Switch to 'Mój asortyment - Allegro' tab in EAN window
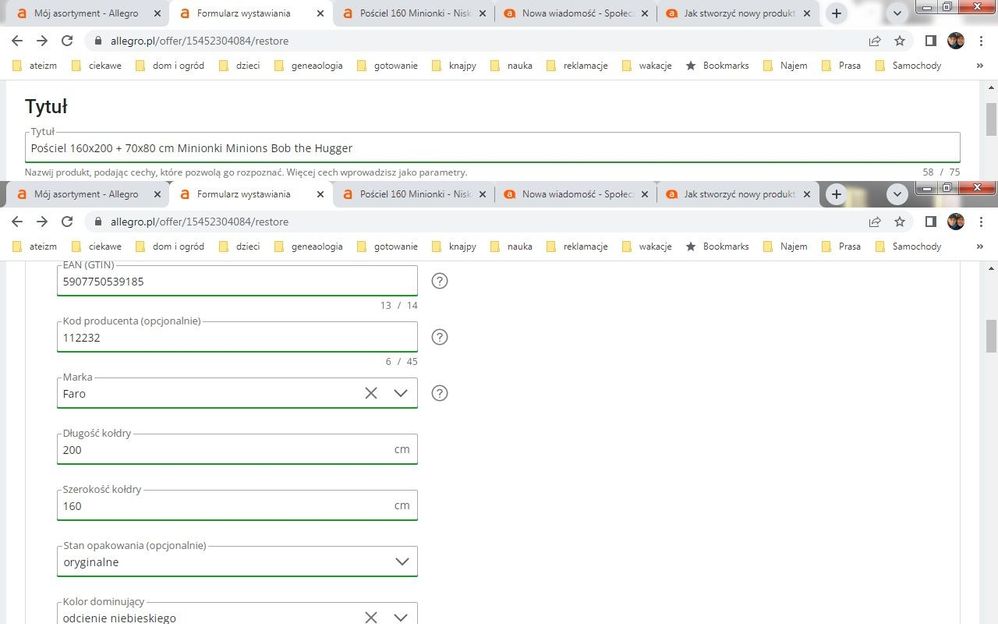This screenshot has width=998, height=624. tap(86, 194)
